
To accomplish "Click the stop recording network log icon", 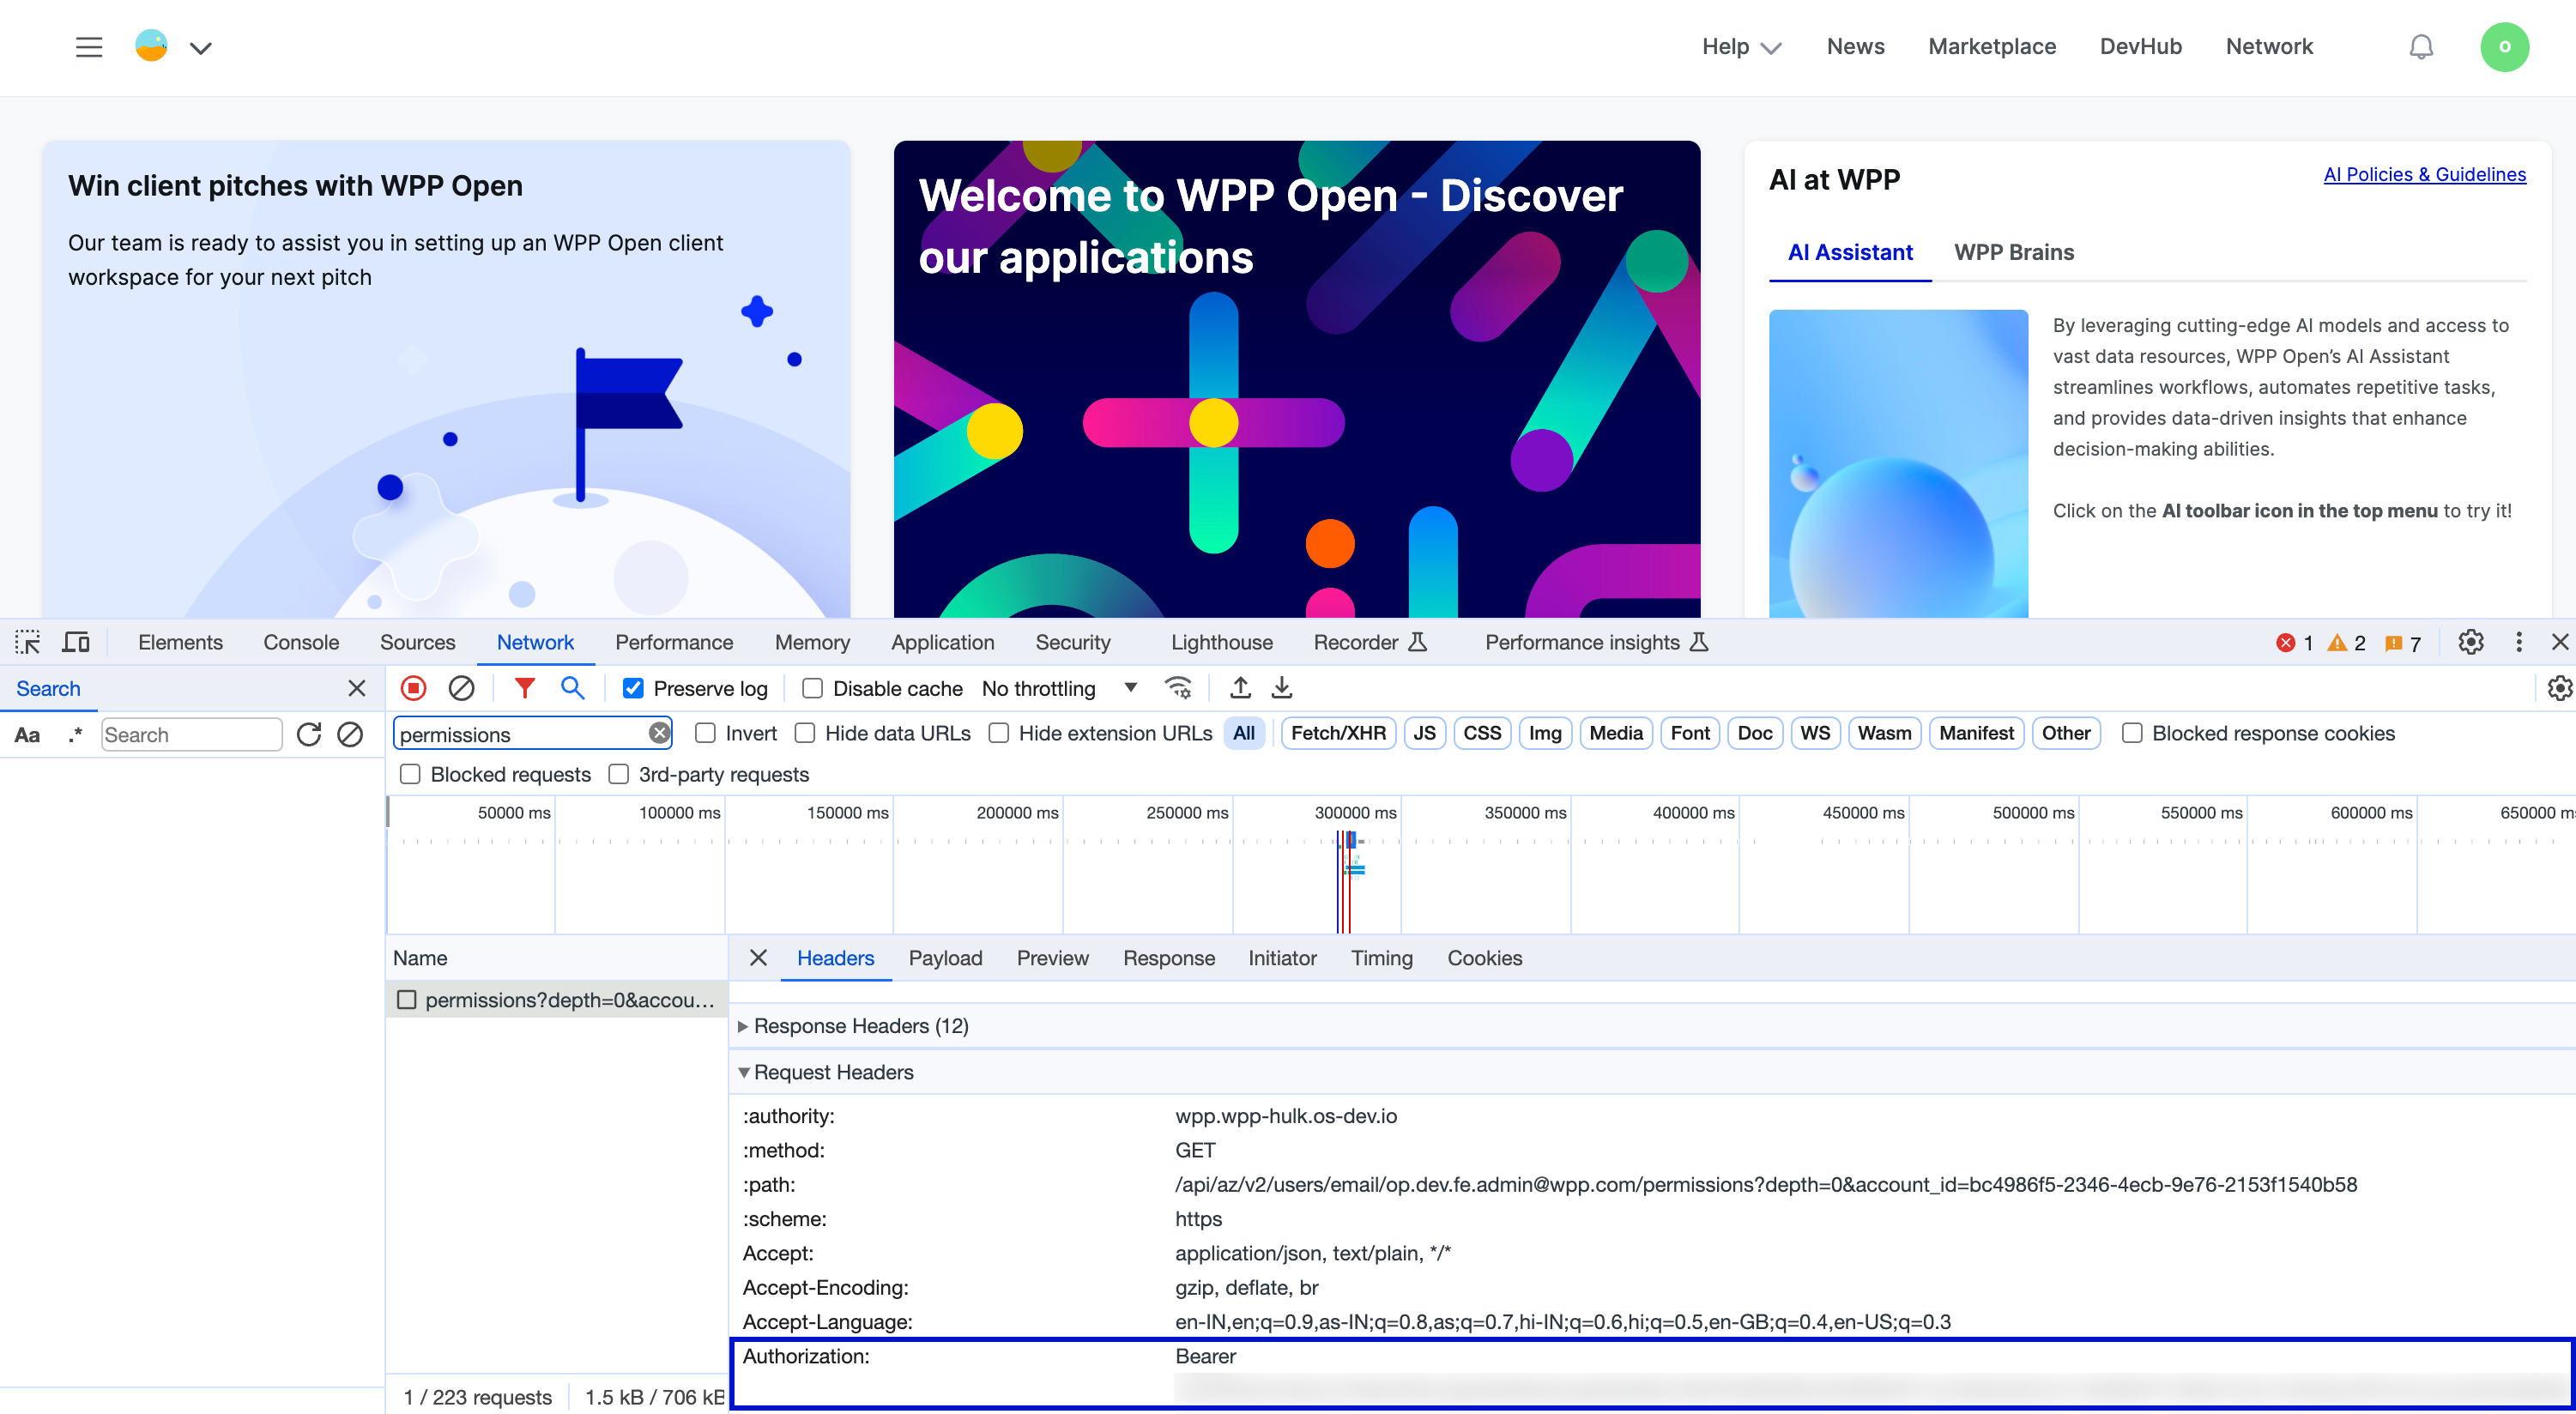I will 413,688.
